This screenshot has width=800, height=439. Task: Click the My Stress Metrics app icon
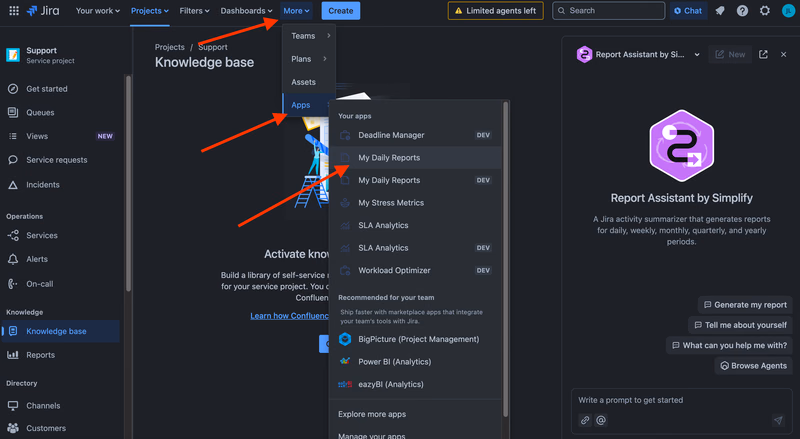345,203
